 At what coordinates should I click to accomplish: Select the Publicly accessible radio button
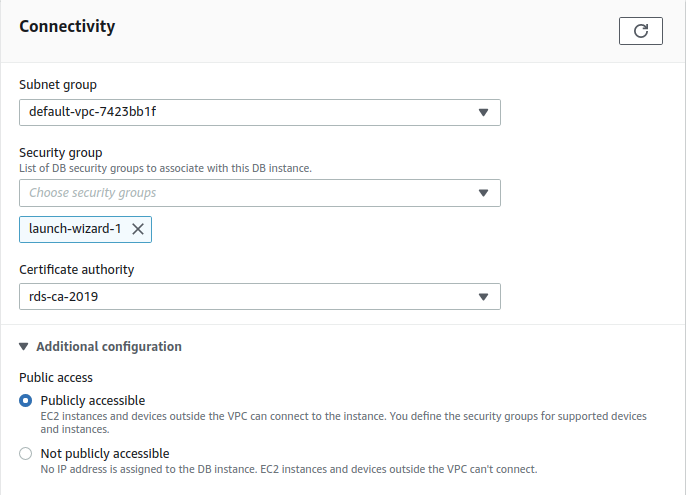tap(25, 400)
